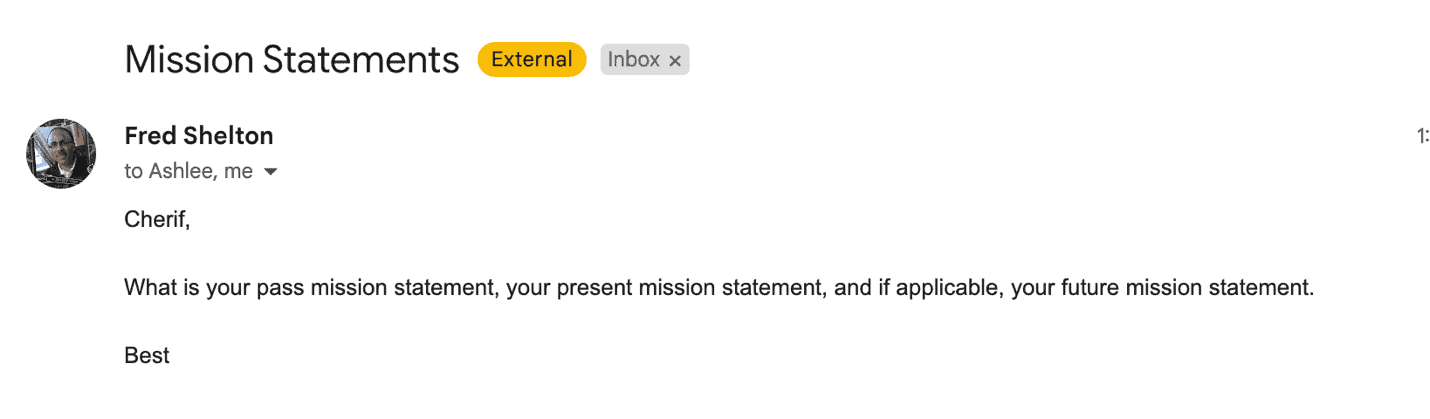Remove the Inbox label with its x
Screen dimensions: 1430x419
675,61
